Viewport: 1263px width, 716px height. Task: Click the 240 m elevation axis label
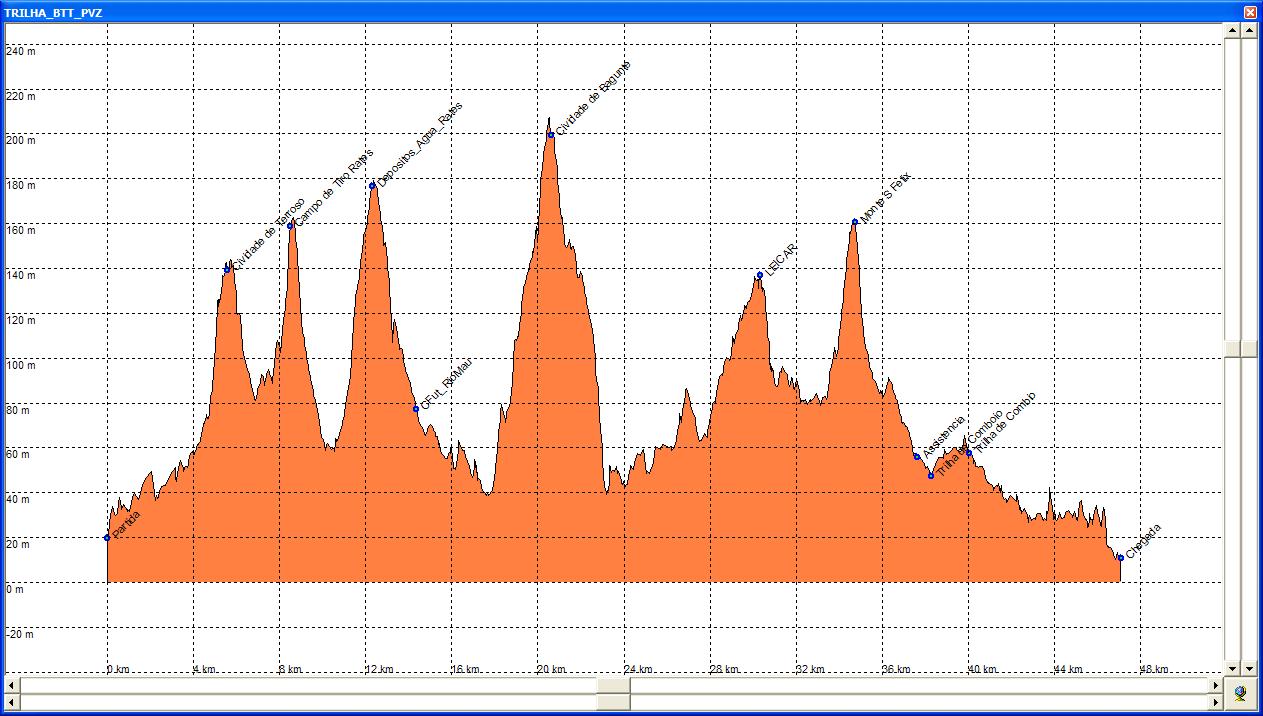pyautogui.click(x=21, y=51)
